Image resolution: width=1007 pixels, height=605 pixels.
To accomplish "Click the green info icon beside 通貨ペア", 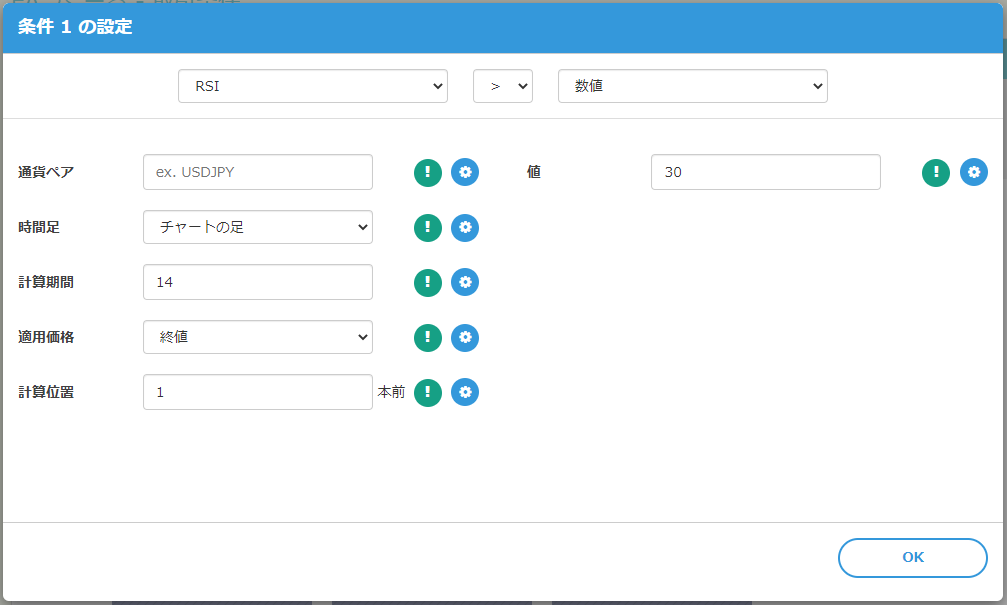I will (428, 172).
